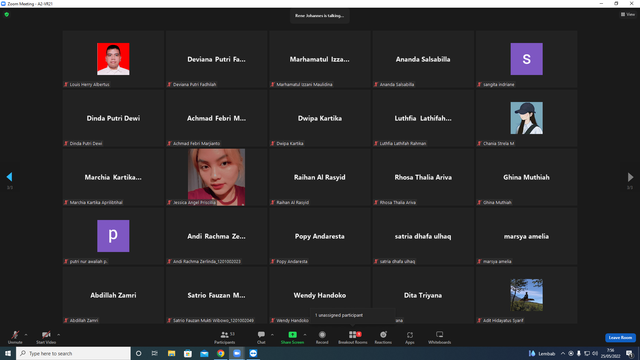Open the notification center icon
640x360 pixels.
pos(629,353)
